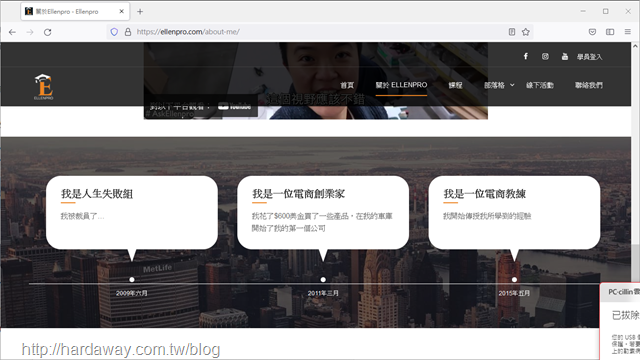Click the PC-cillin notification popup title
The width and height of the screenshot is (640, 360).
(624, 292)
